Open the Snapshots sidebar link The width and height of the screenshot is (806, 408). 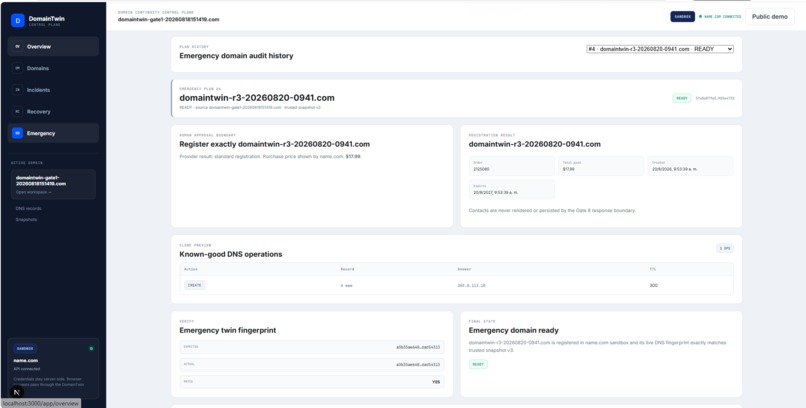click(26, 219)
